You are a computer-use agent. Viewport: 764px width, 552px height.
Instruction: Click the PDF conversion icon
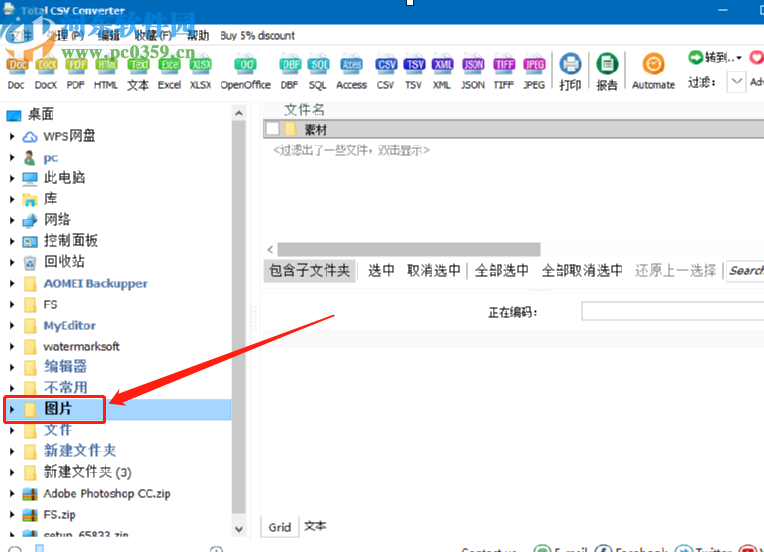coord(75,65)
